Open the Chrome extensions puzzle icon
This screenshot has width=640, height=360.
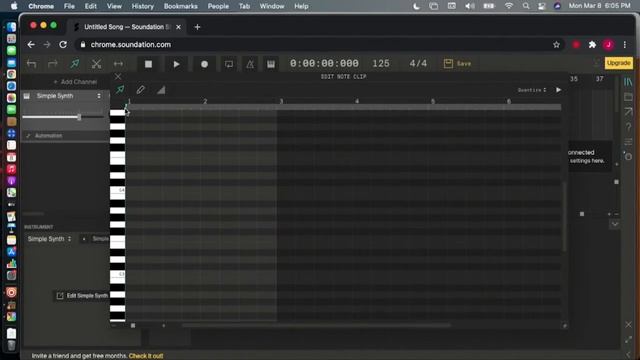point(592,45)
